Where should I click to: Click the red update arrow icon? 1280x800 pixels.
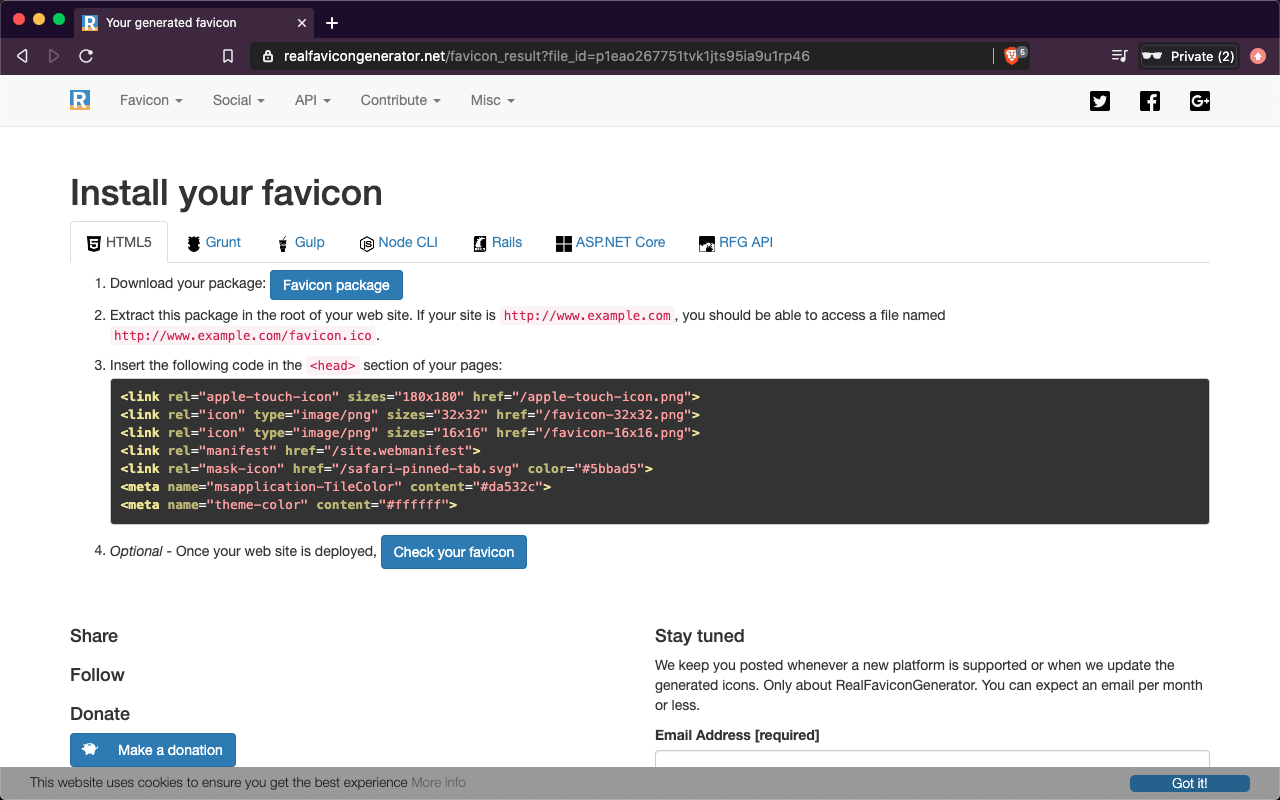pyautogui.click(x=1258, y=56)
